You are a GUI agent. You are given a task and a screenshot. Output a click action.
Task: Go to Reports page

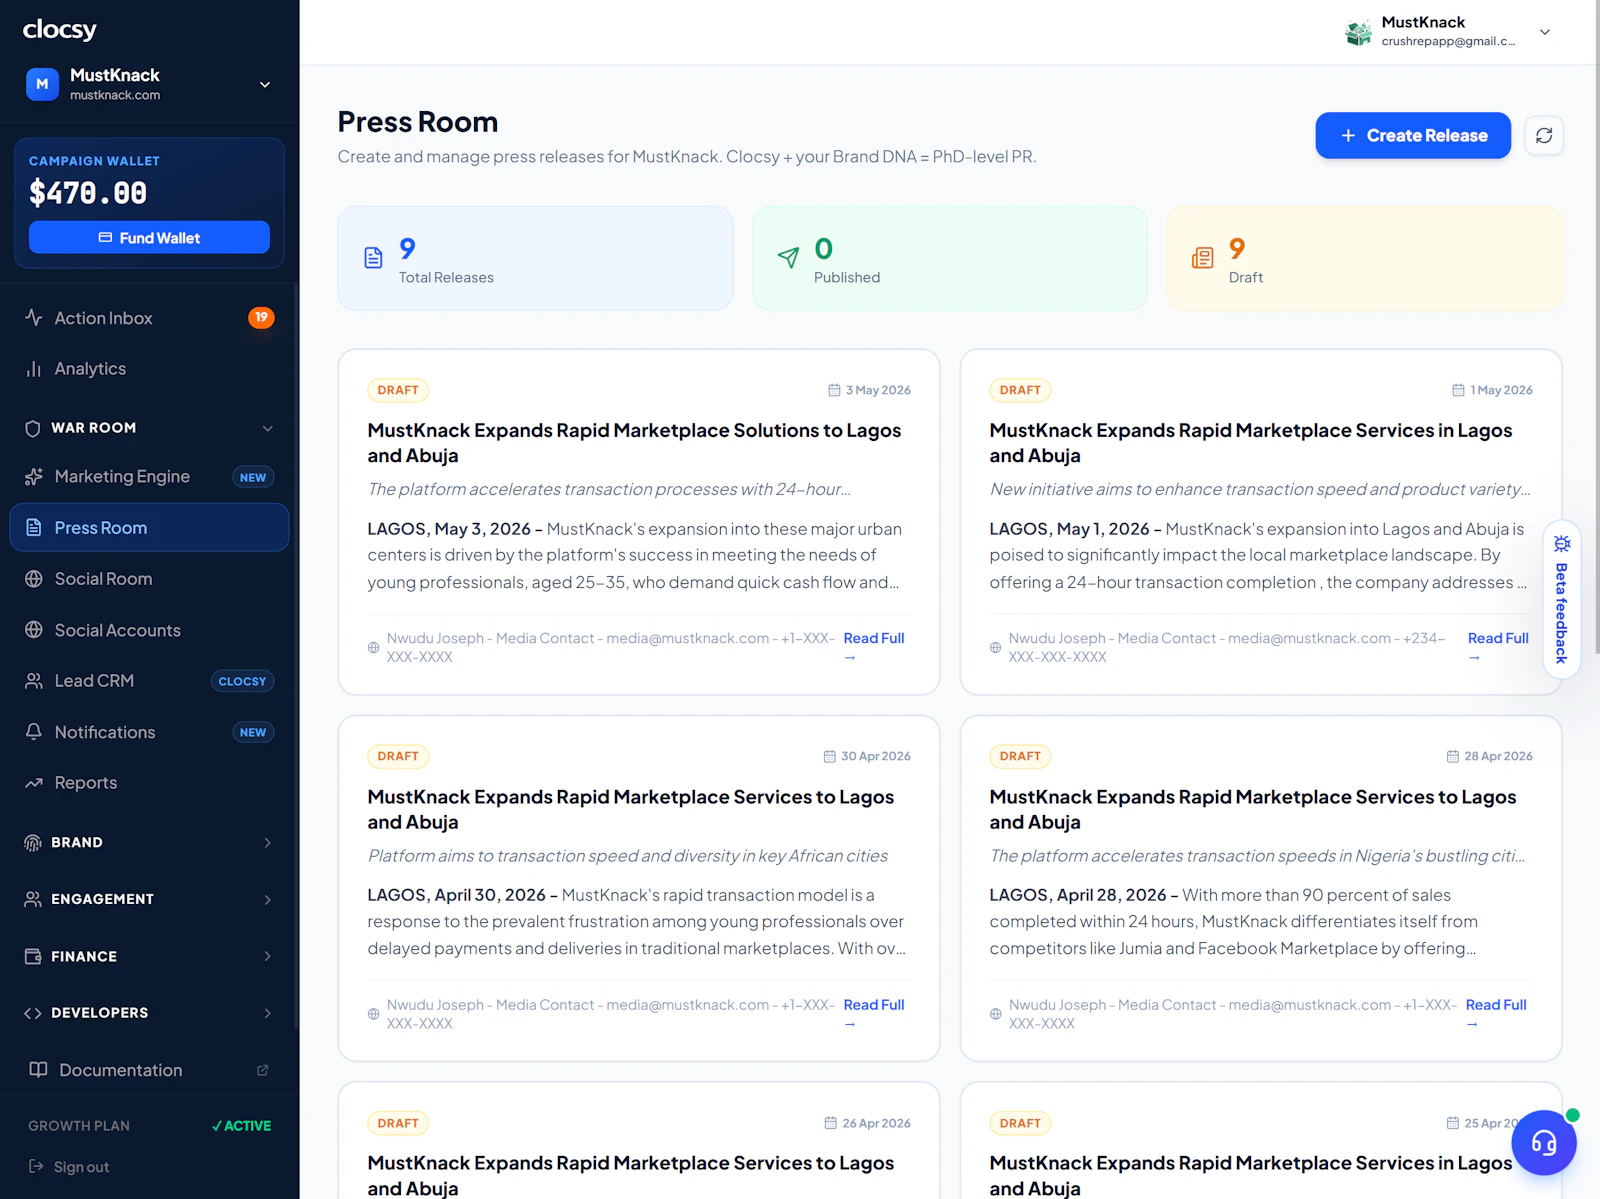pyautogui.click(x=149, y=783)
